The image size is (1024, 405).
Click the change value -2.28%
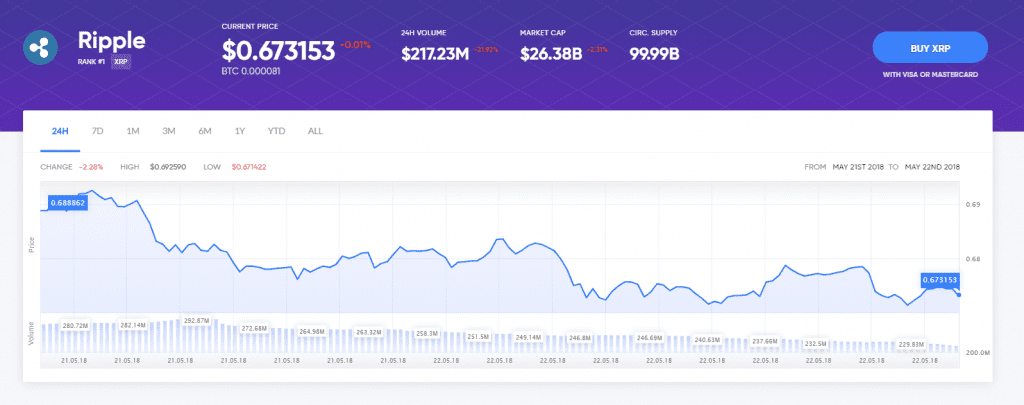coord(91,167)
